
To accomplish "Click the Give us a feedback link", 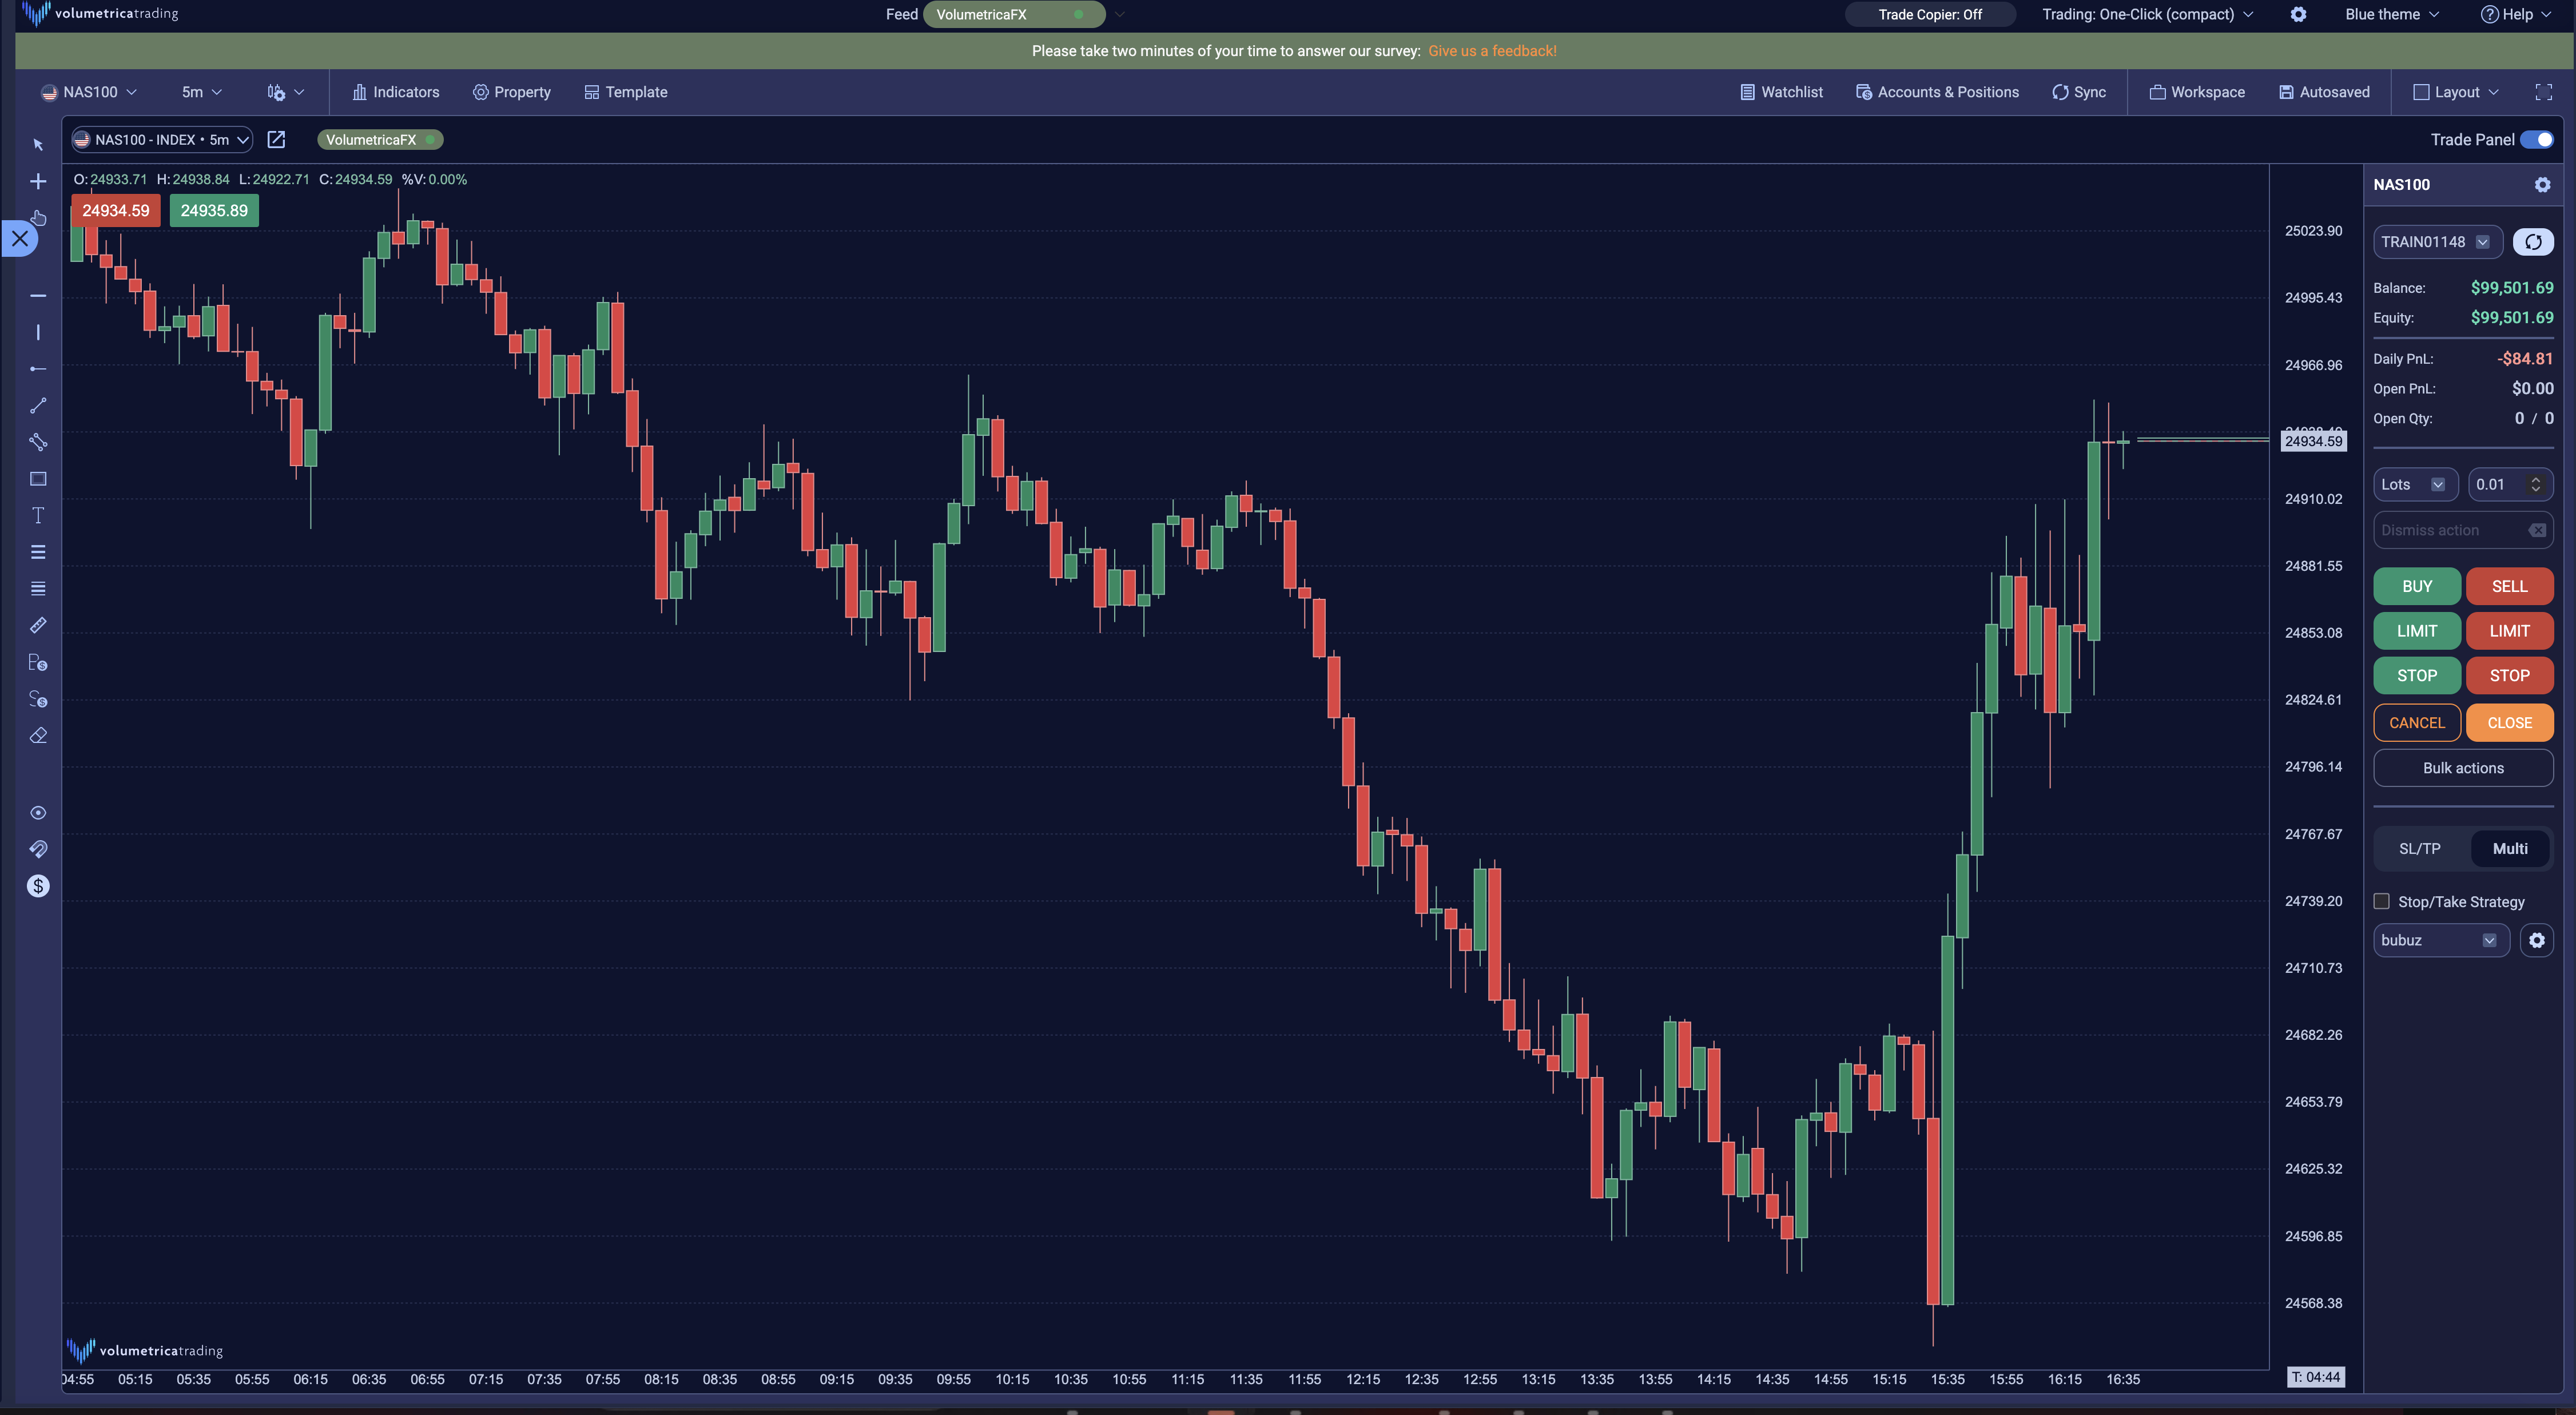I will coord(1492,51).
